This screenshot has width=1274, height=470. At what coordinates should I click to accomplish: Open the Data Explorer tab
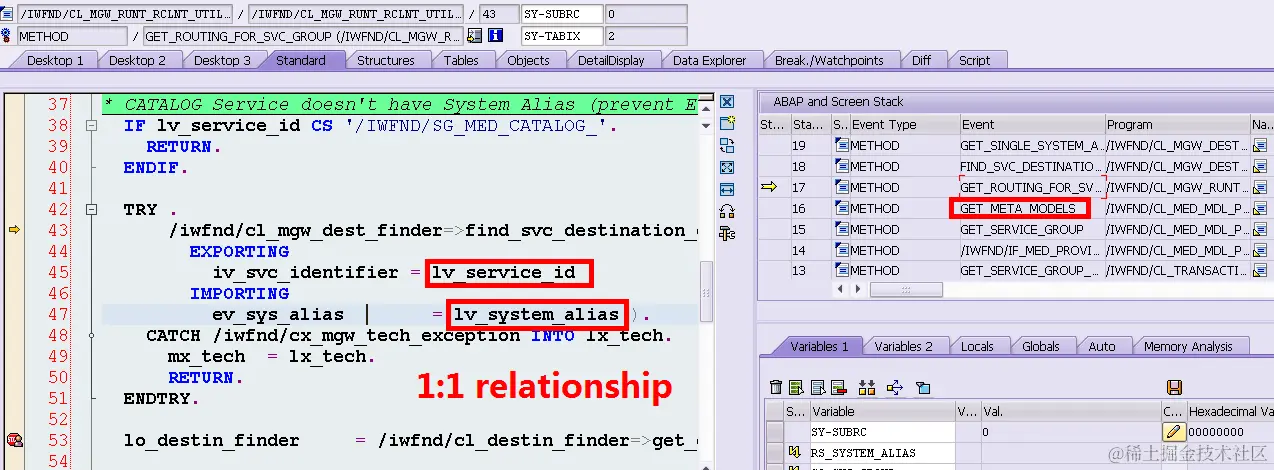point(709,60)
